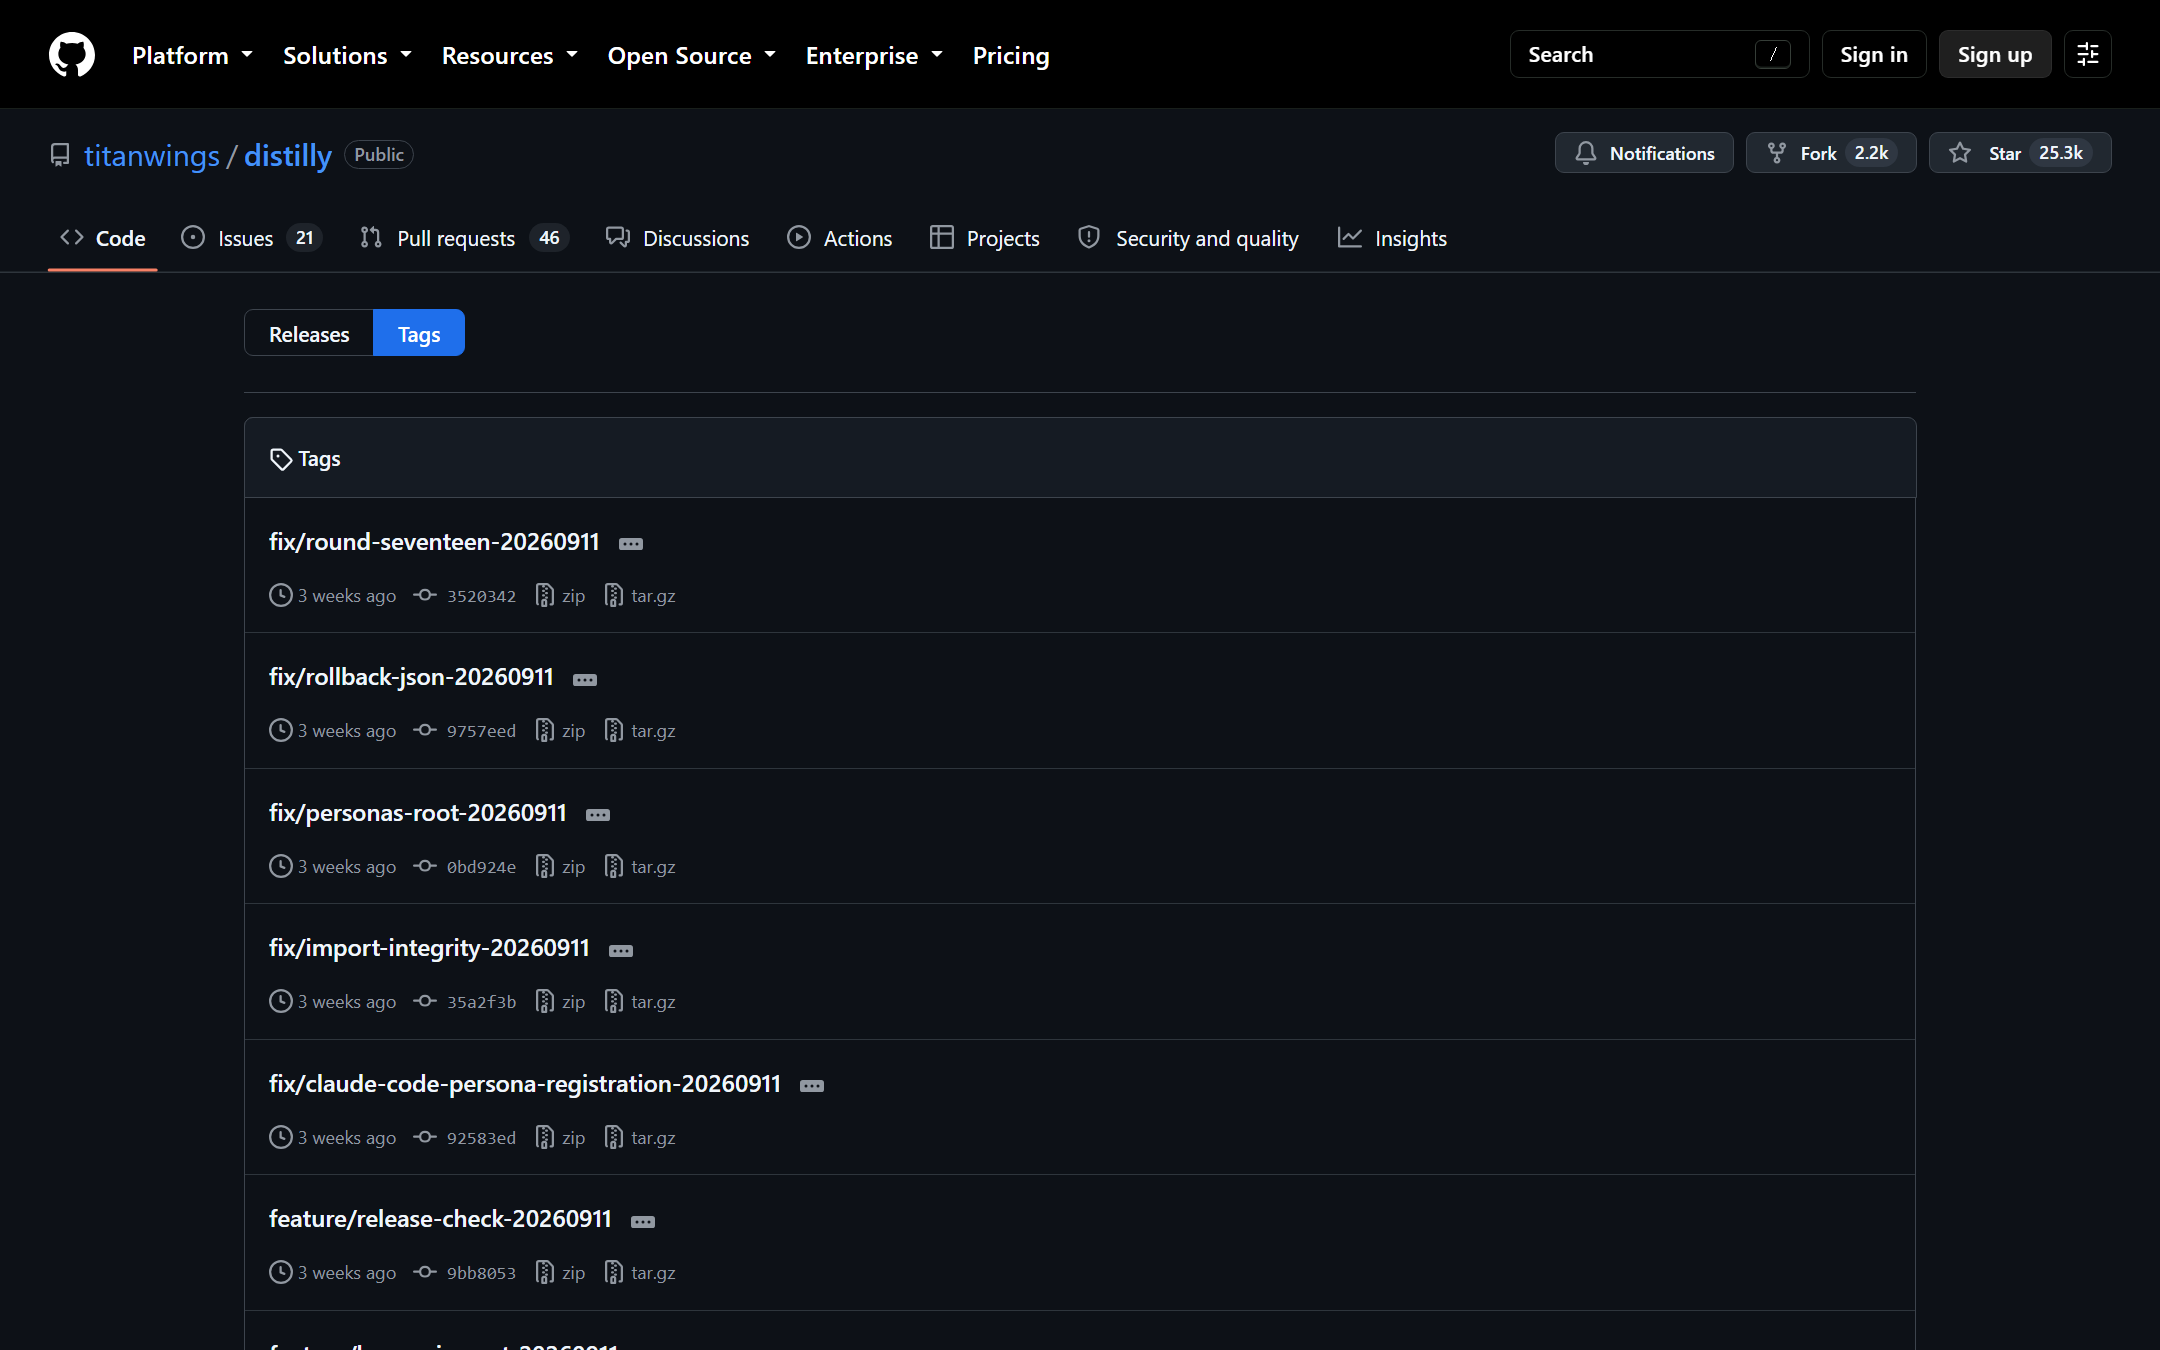Download tar.gz for fix/personas-root-20260911
Screen dimensions: 2160x1350
640,867
